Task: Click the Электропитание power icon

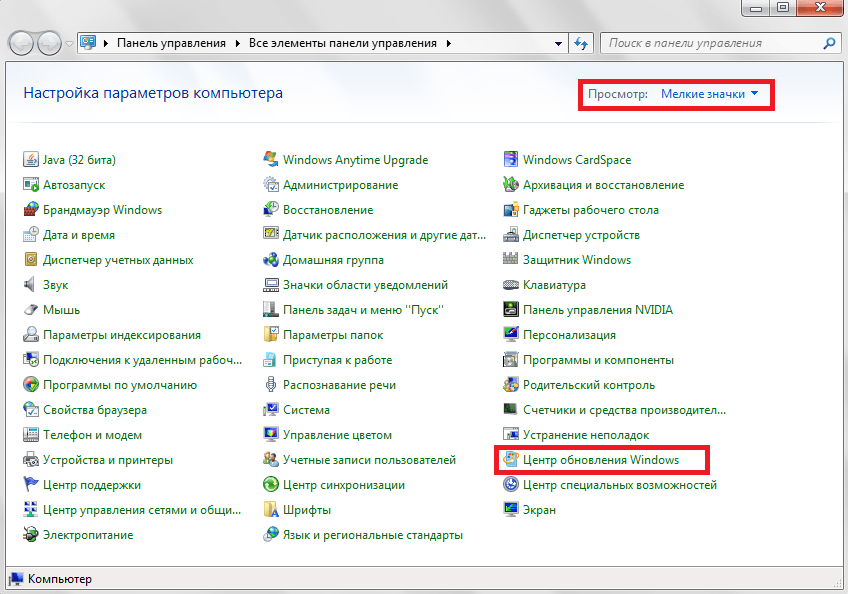Action: coord(31,535)
